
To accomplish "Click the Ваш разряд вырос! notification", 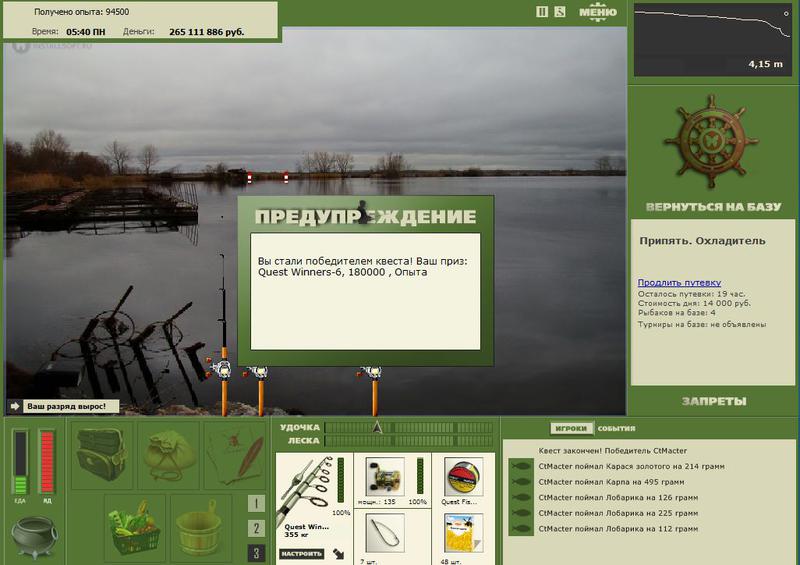I will click(x=71, y=406).
